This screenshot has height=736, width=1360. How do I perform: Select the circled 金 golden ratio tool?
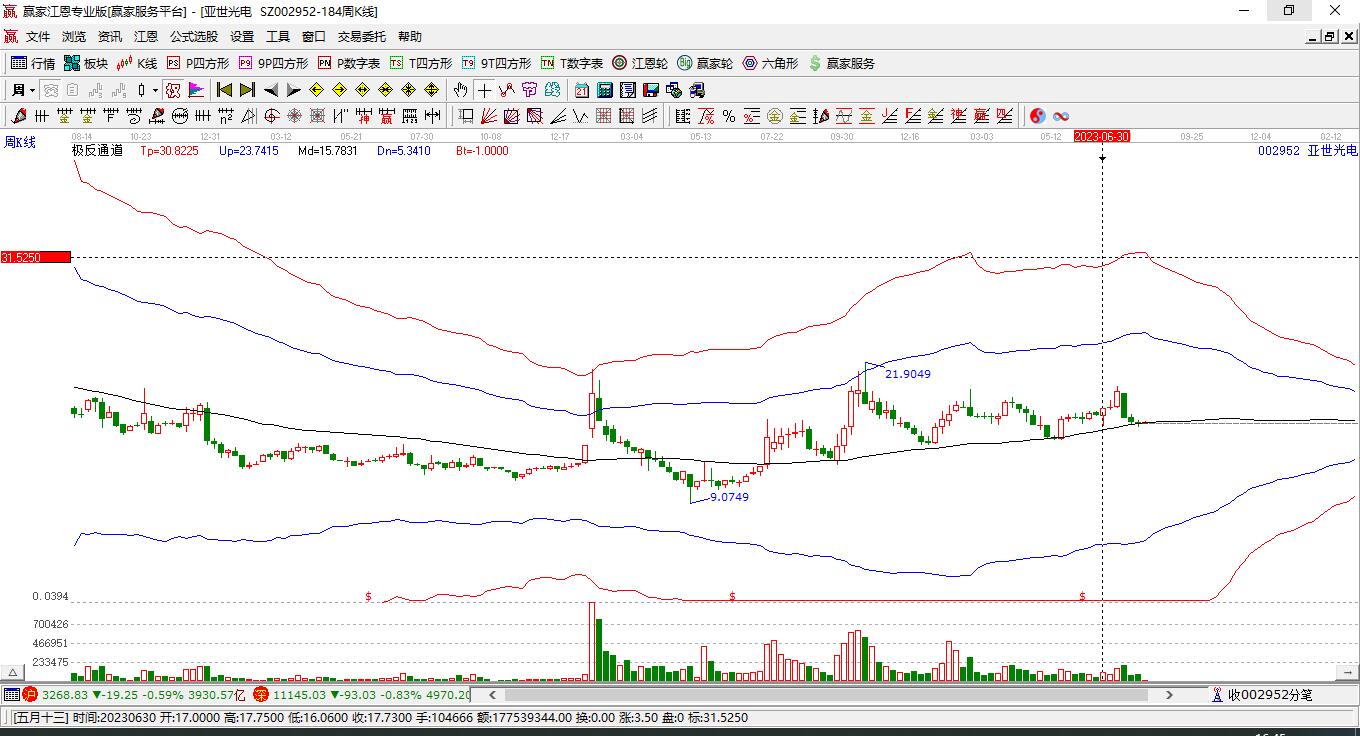point(774,116)
